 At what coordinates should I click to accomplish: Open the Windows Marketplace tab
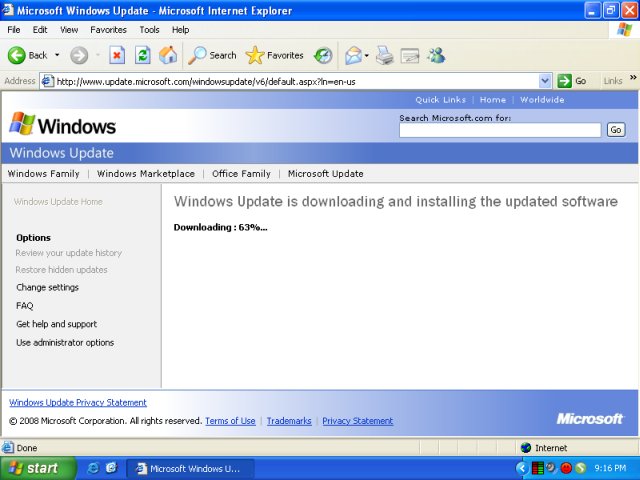click(x=146, y=173)
